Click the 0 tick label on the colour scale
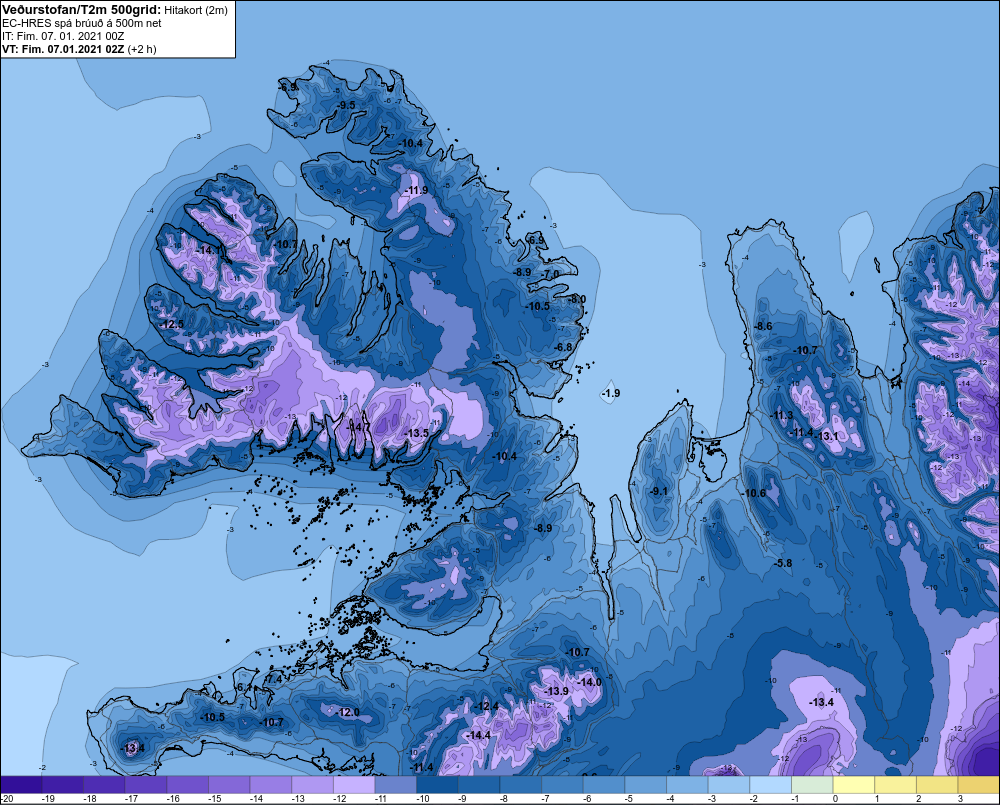The image size is (1000, 805). pos(835,799)
